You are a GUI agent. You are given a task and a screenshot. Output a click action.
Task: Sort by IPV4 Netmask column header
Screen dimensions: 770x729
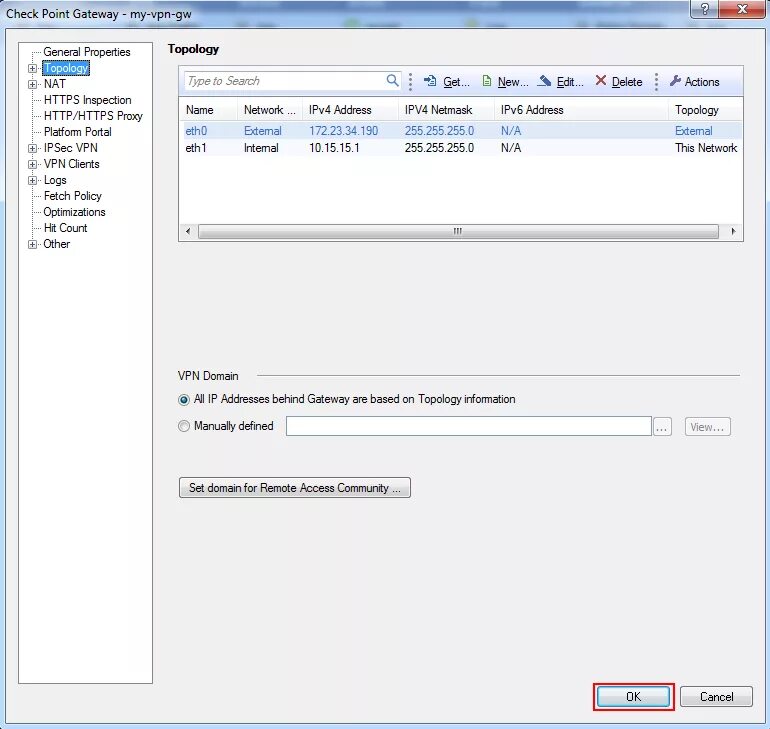pos(446,110)
